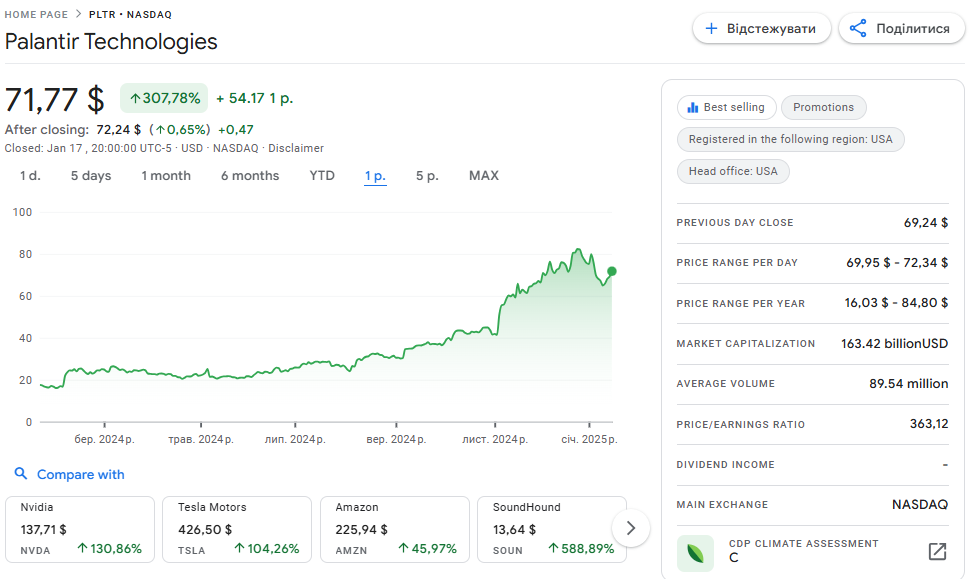Click the Поділитися share button

tap(901, 28)
